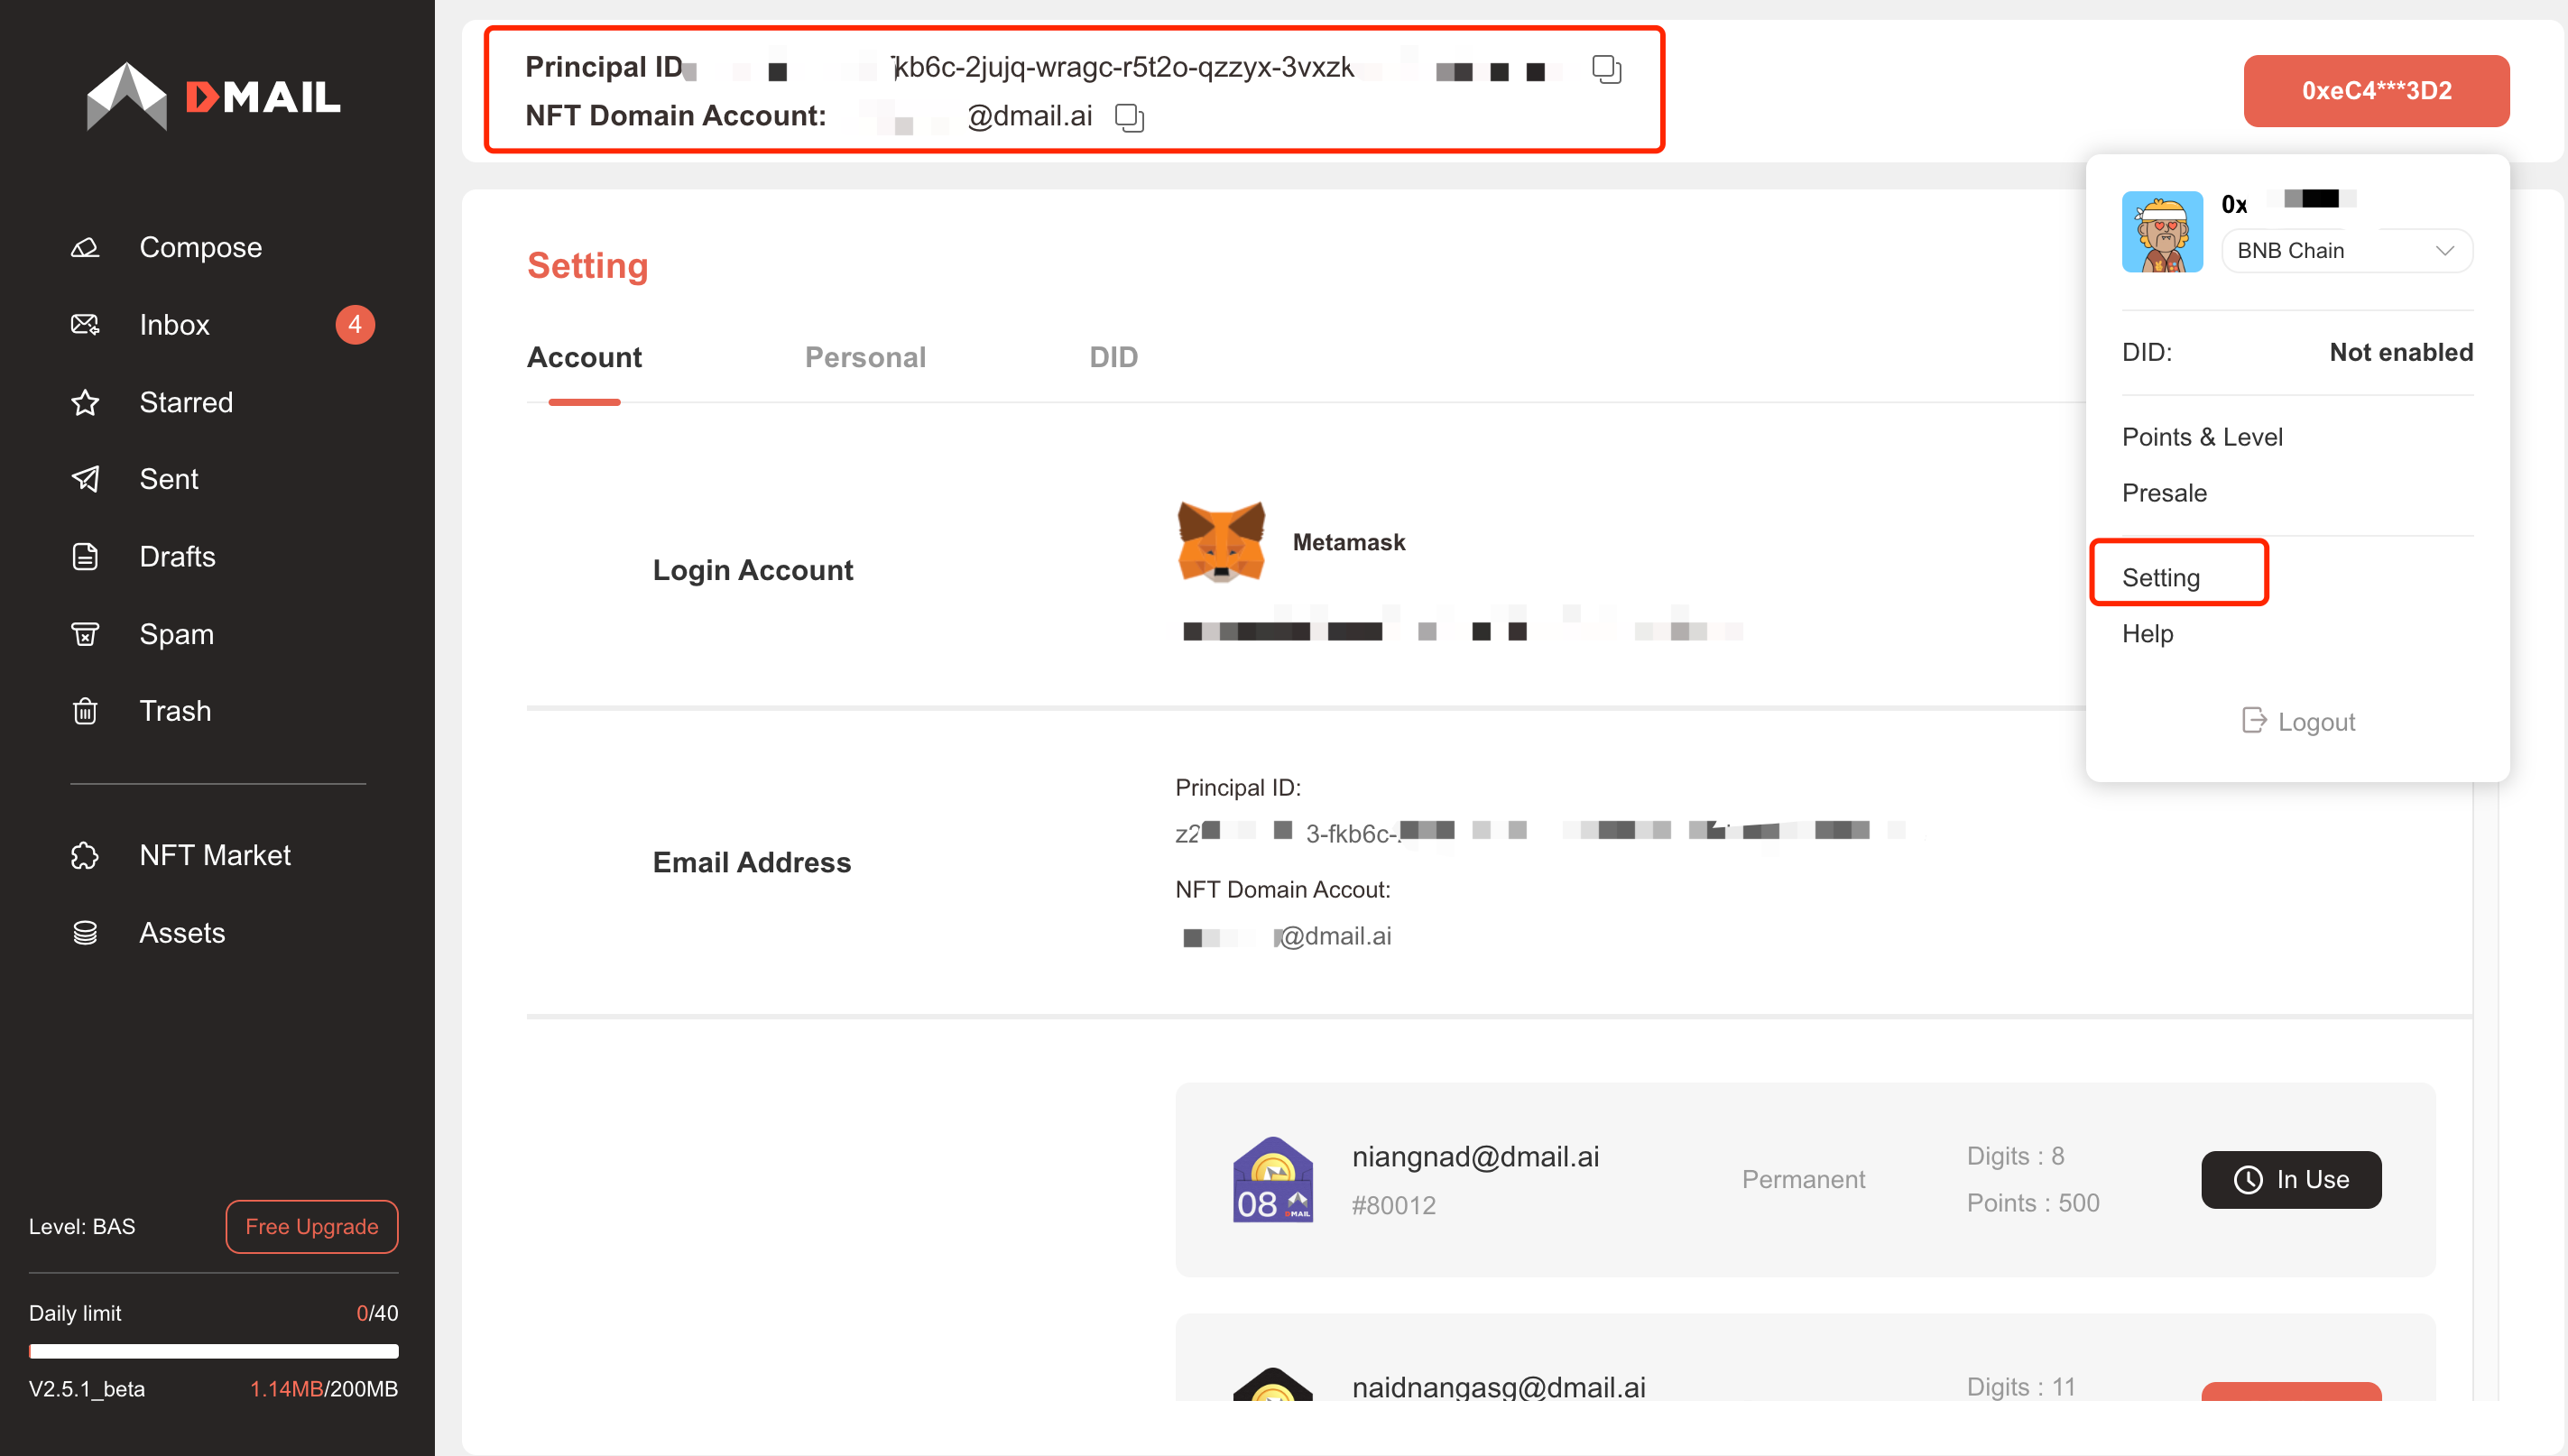Click the Assets coins icon

click(85, 932)
